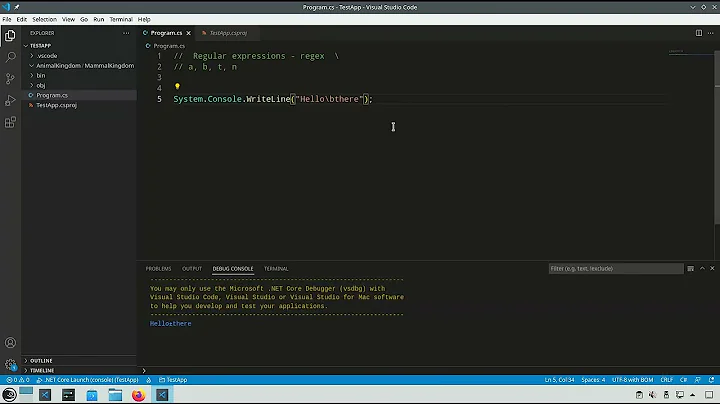The width and height of the screenshot is (720, 404).
Task: Open the Search view in activity bar
Action: point(10,57)
